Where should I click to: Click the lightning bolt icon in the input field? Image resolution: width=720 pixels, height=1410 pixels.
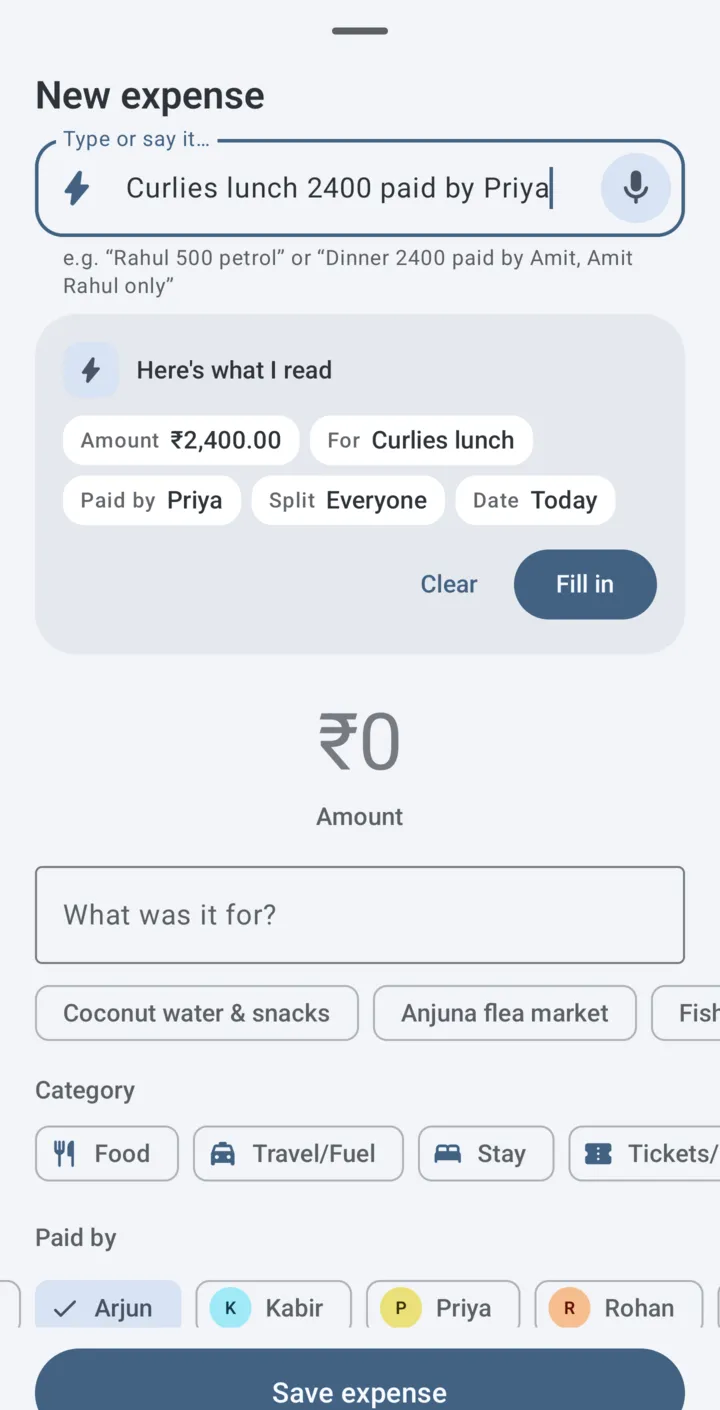click(77, 188)
